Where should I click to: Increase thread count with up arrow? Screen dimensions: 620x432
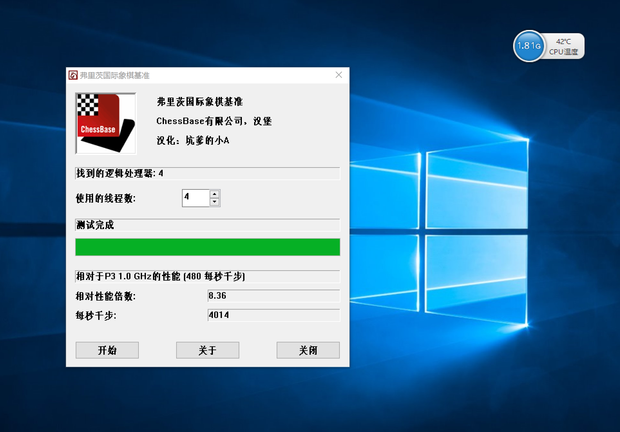(x=214, y=194)
